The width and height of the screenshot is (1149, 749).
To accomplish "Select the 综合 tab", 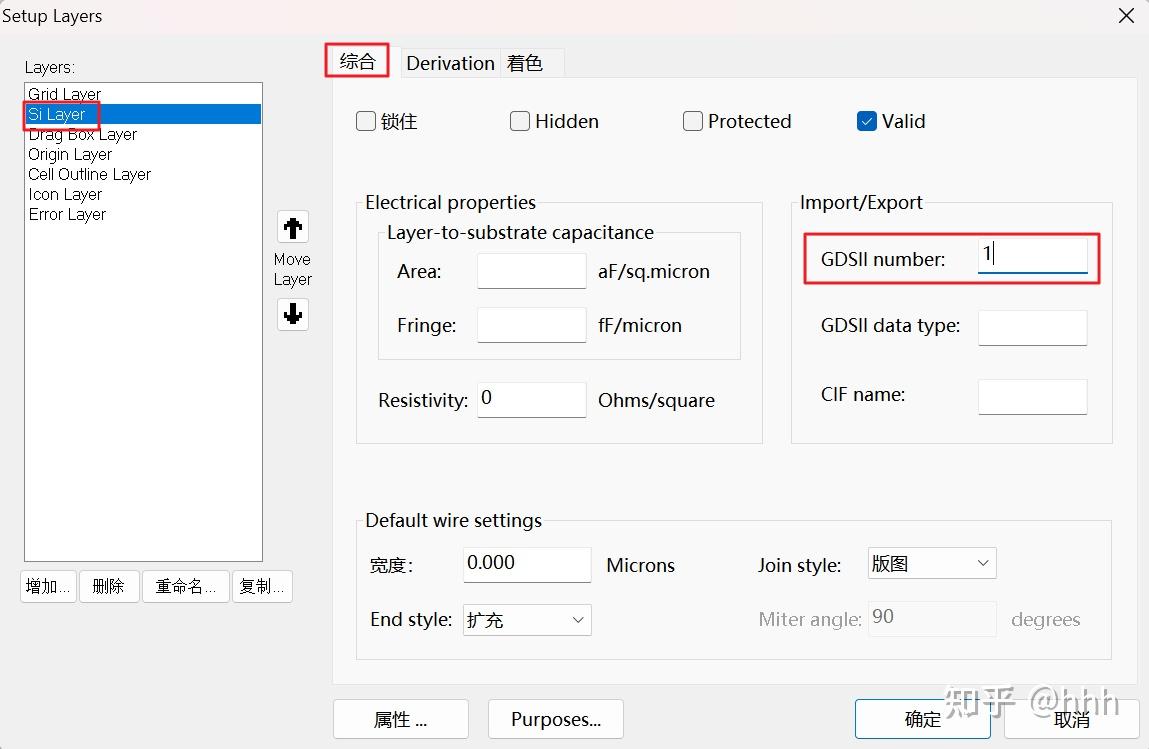I will point(357,61).
